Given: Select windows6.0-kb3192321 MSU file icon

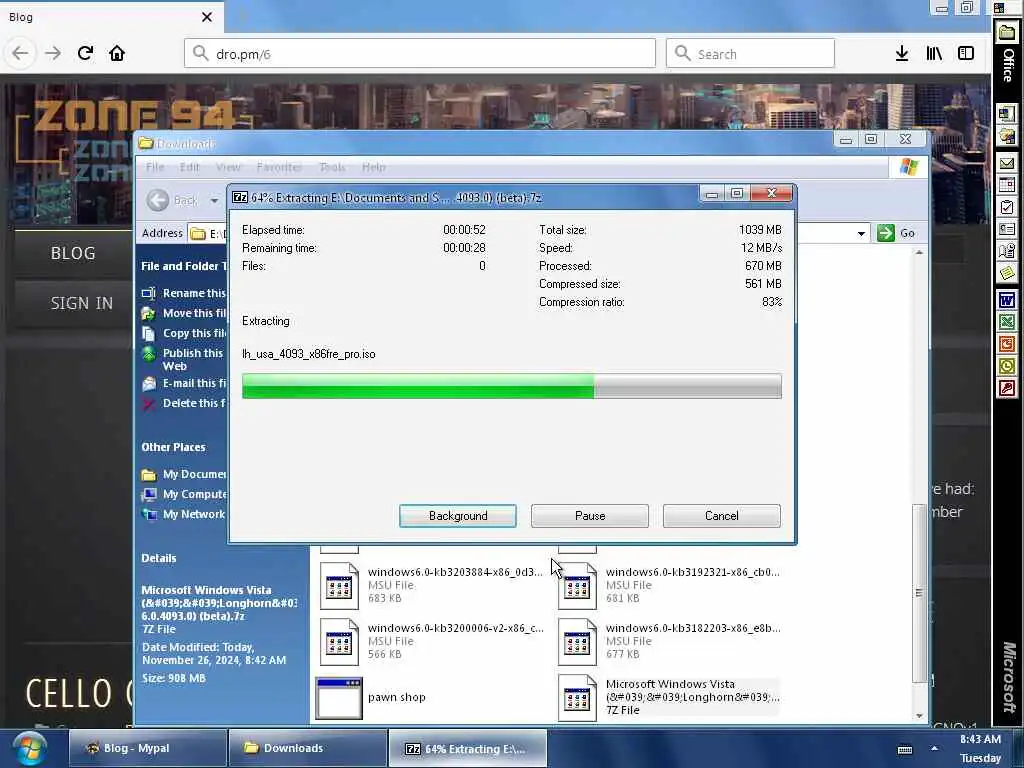Looking at the screenshot, I should click(577, 586).
